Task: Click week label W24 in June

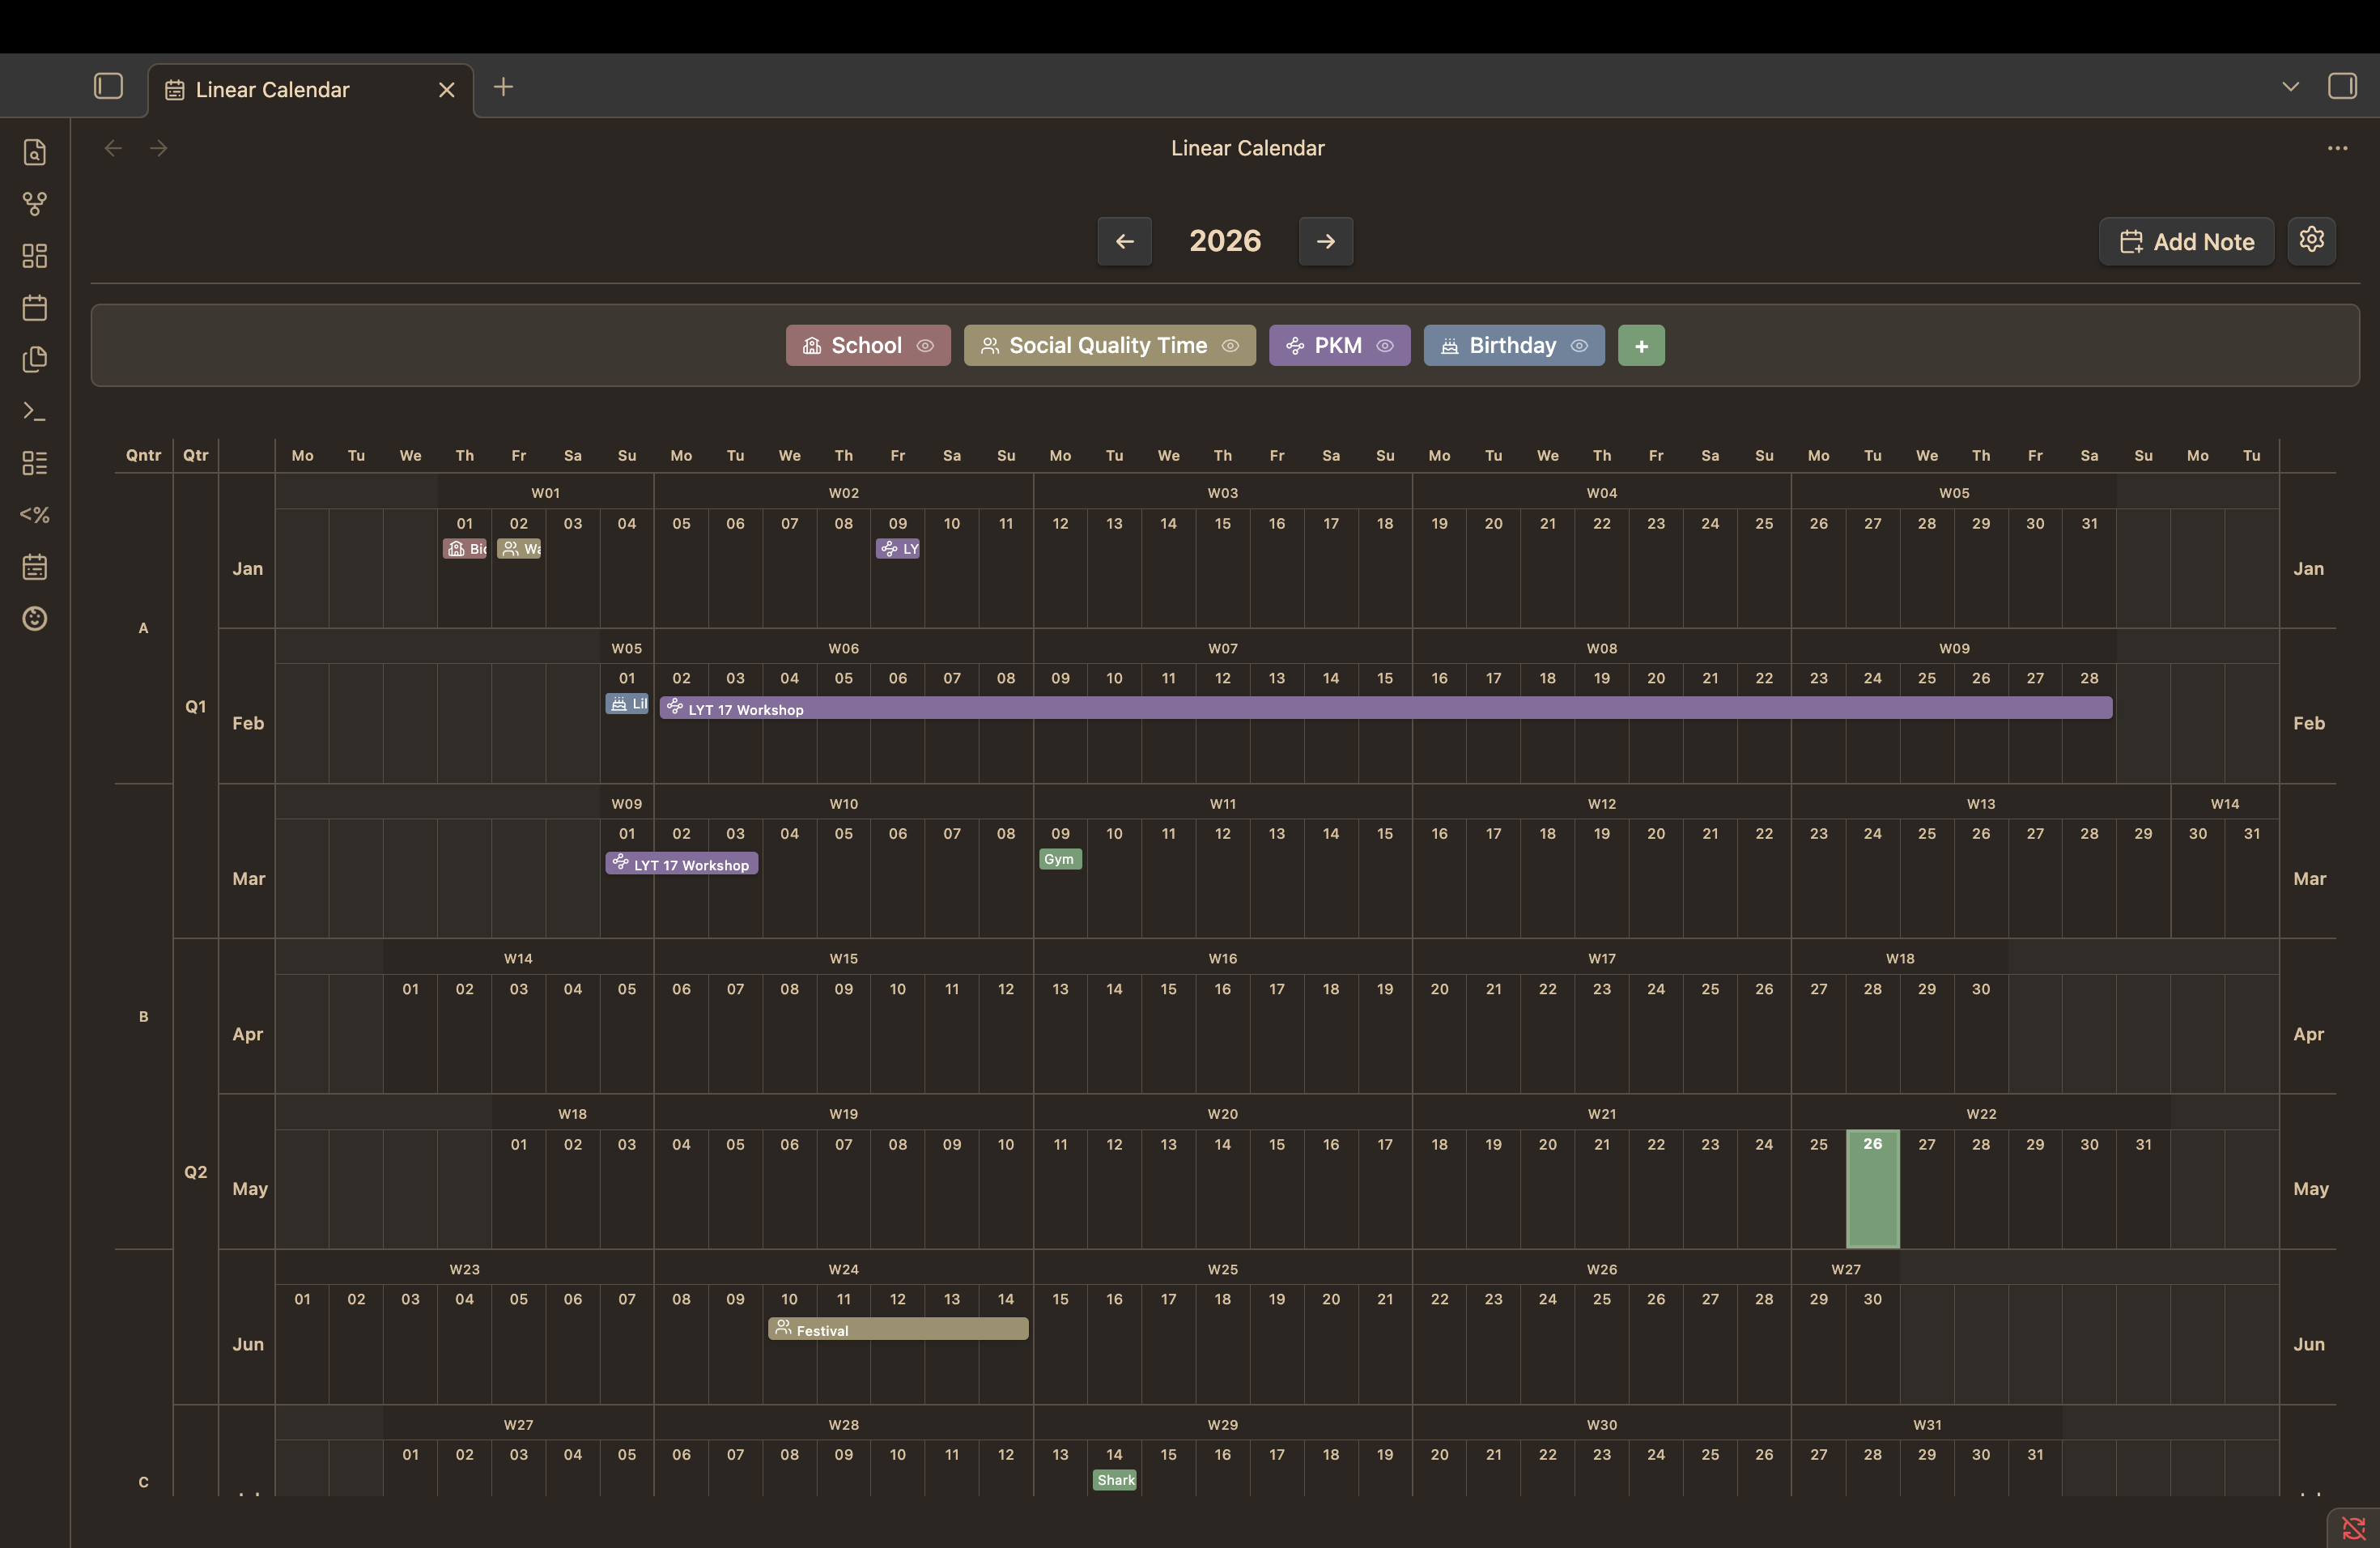Action: point(844,1269)
